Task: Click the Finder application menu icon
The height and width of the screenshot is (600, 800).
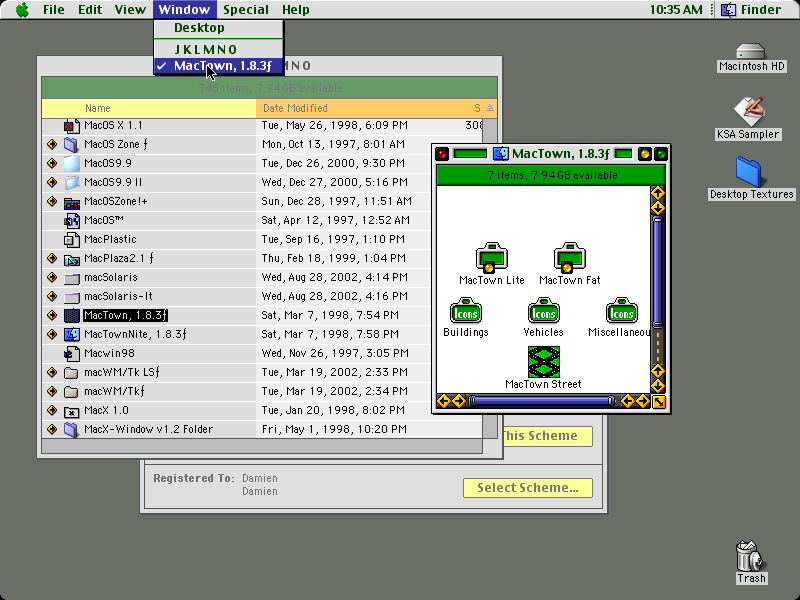Action: tap(729, 9)
